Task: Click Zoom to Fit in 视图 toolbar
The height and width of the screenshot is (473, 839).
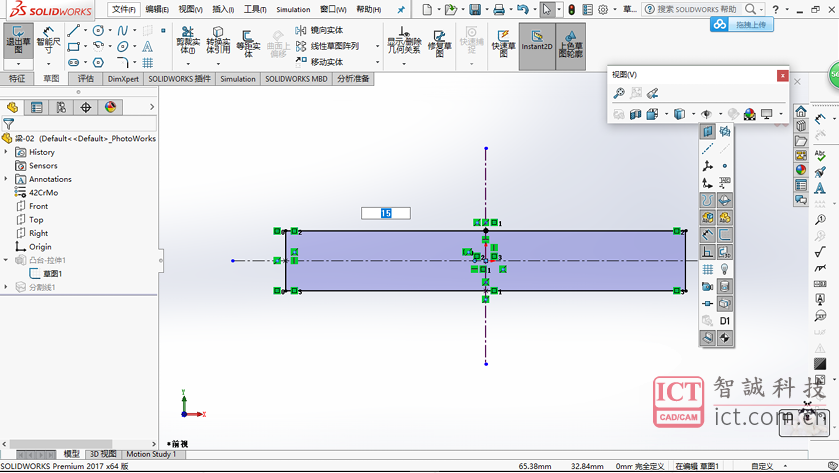Action: tap(619, 94)
